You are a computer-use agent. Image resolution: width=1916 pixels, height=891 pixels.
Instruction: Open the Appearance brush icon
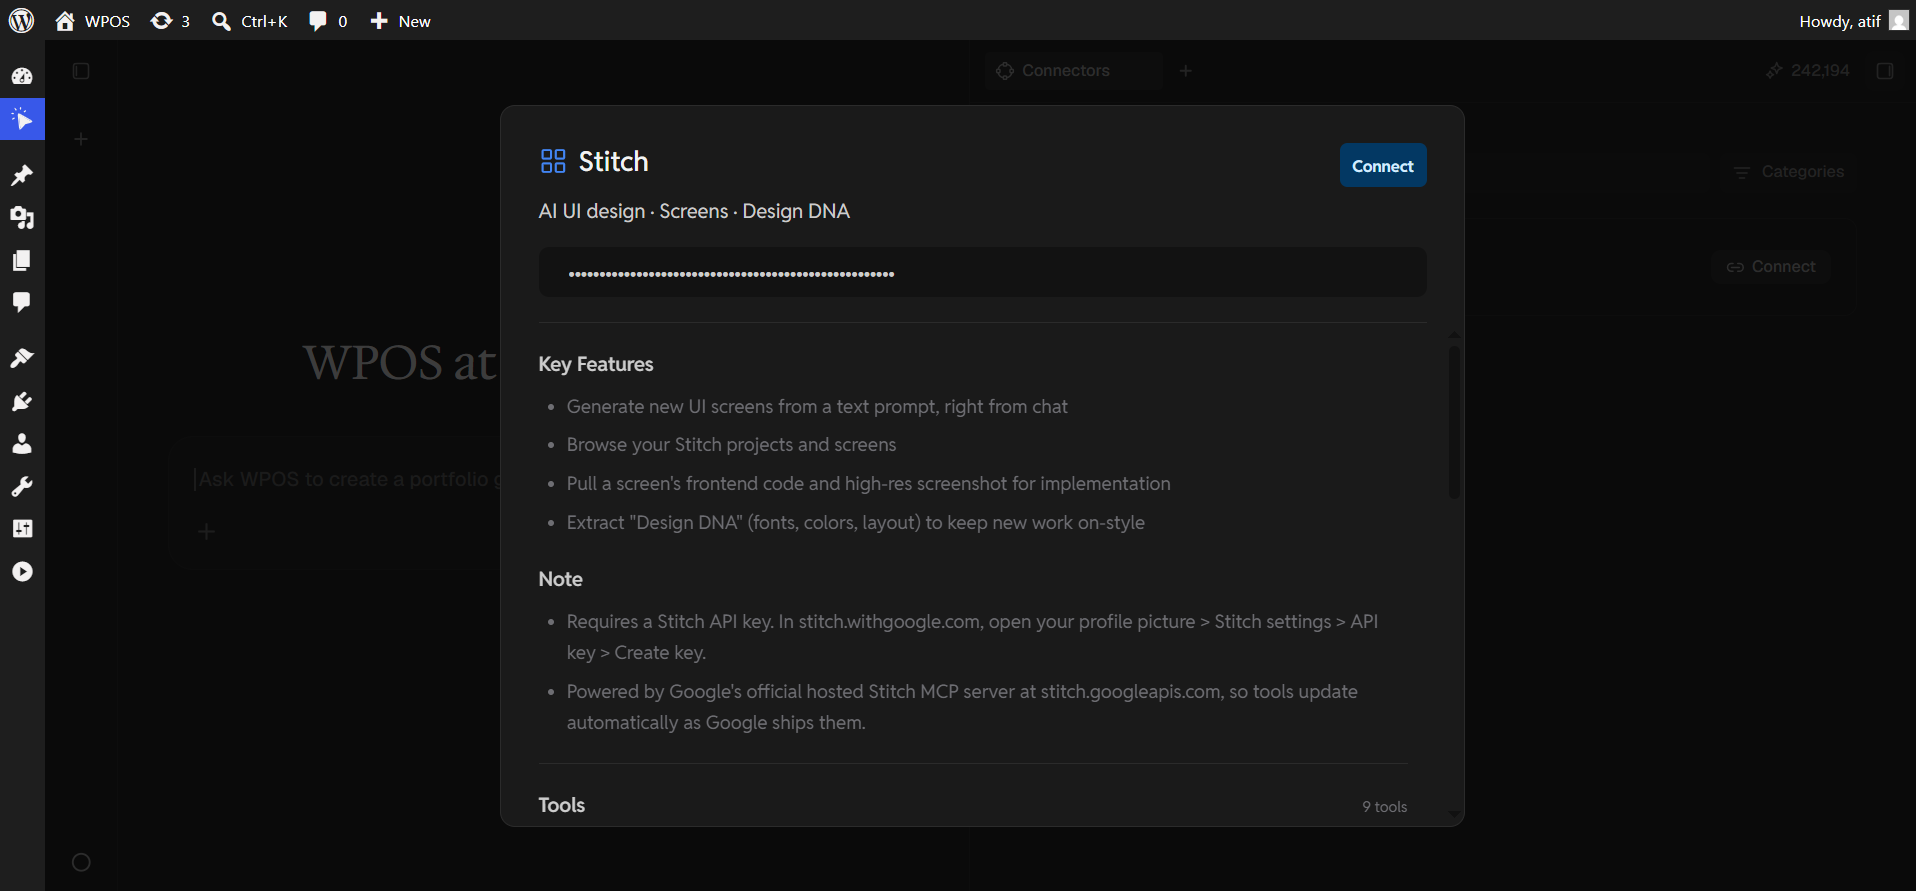pos(22,358)
